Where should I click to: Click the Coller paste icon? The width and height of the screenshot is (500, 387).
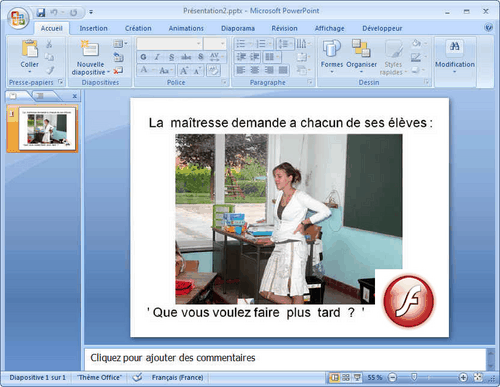(30, 48)
